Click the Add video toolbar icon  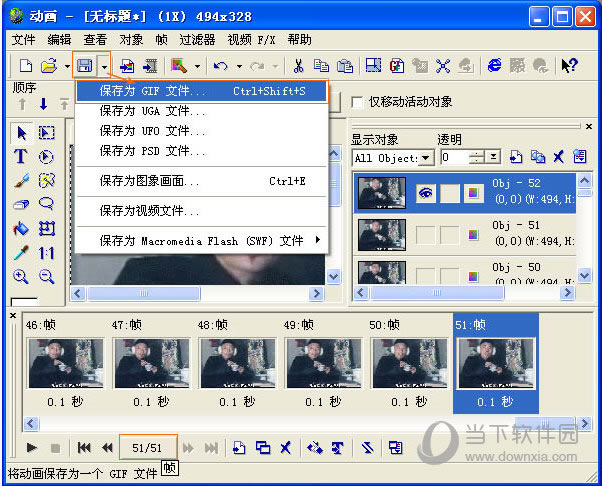[x=150, y=66]
